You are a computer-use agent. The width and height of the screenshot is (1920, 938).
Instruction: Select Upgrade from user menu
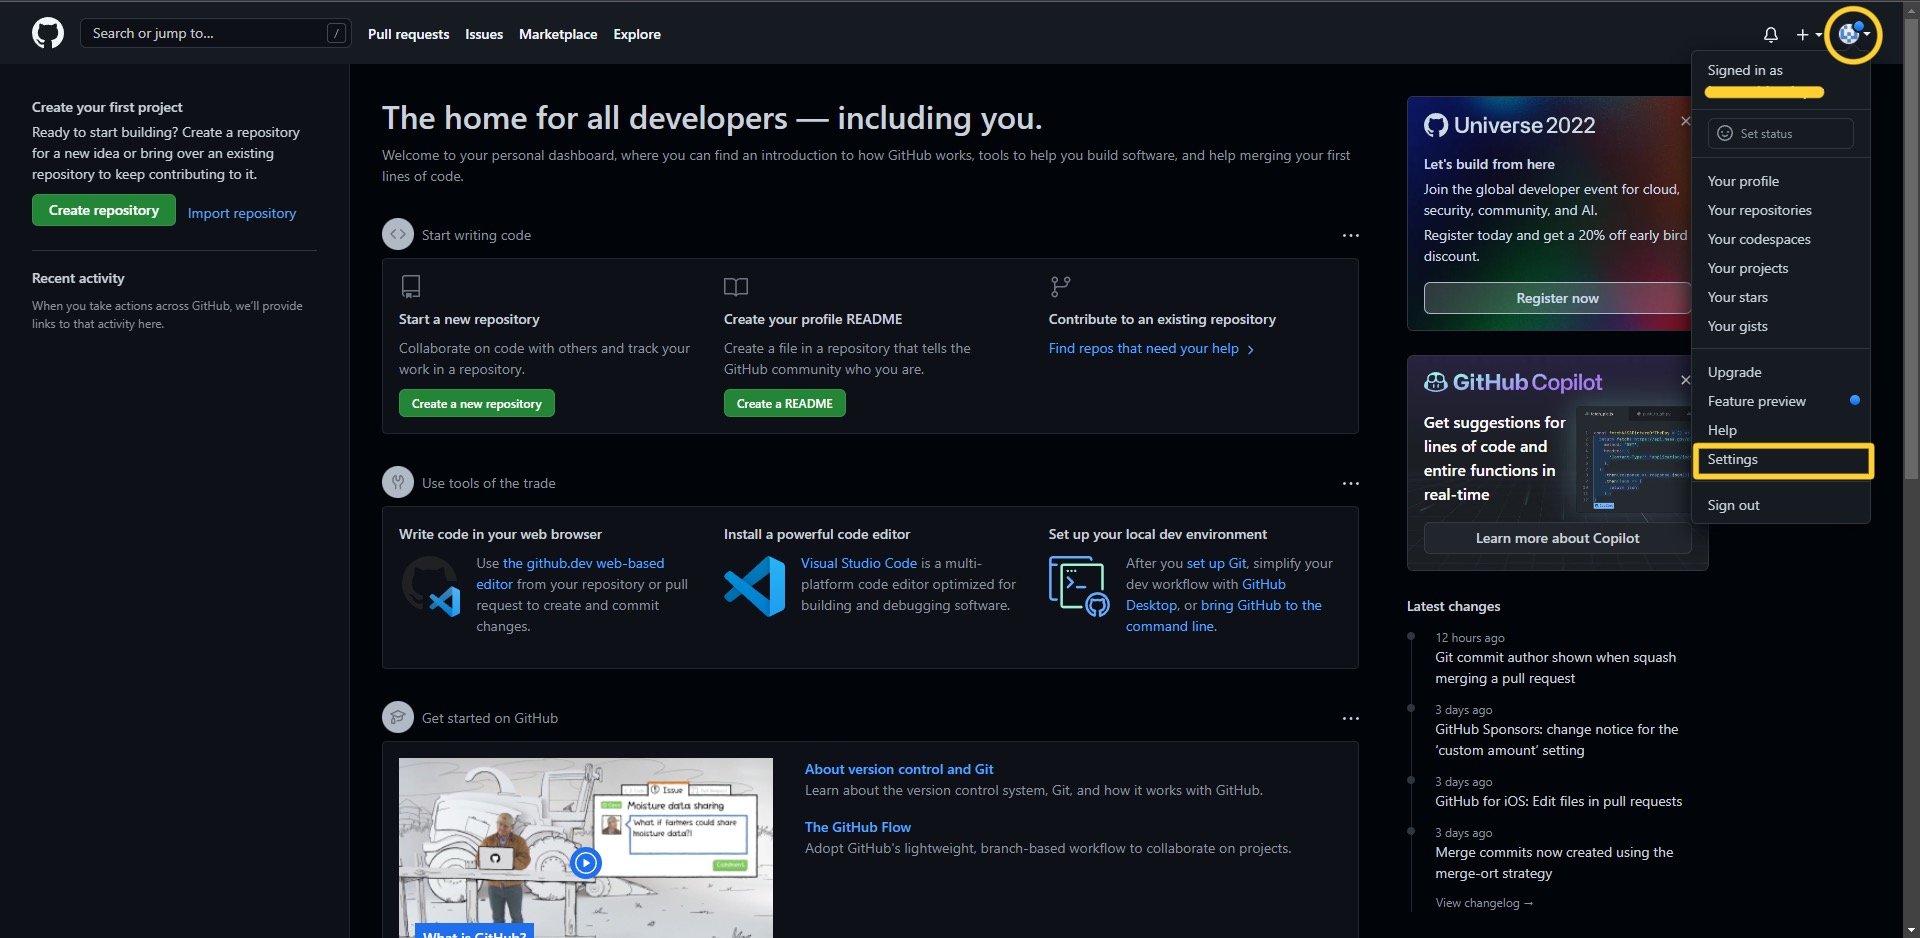(1780, 372)
